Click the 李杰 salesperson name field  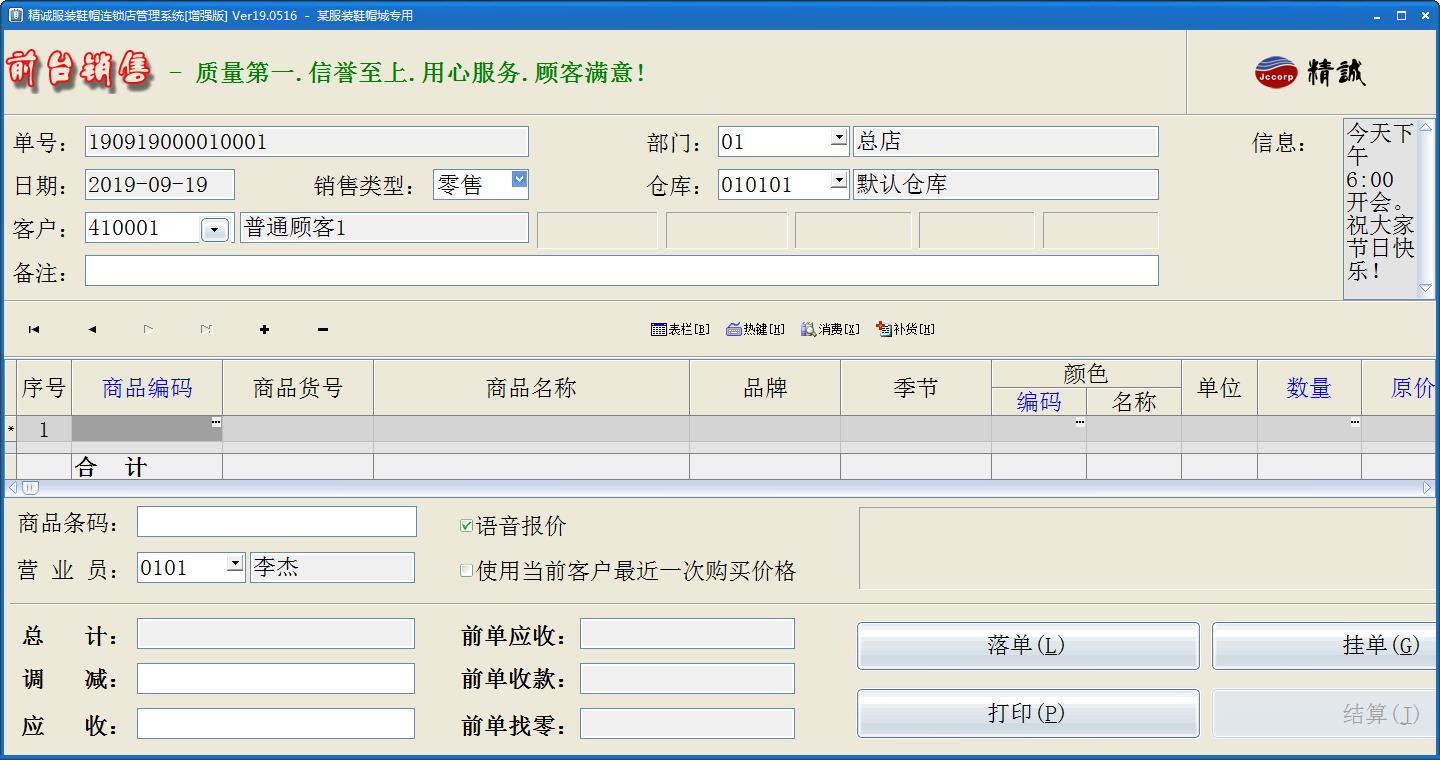[332, 568]
